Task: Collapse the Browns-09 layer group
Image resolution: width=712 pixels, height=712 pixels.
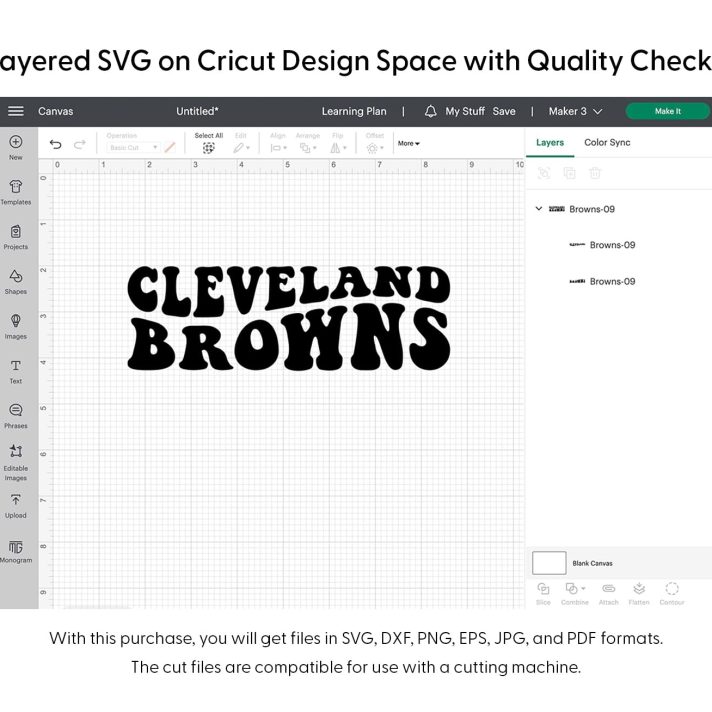Action: point(539,209)
